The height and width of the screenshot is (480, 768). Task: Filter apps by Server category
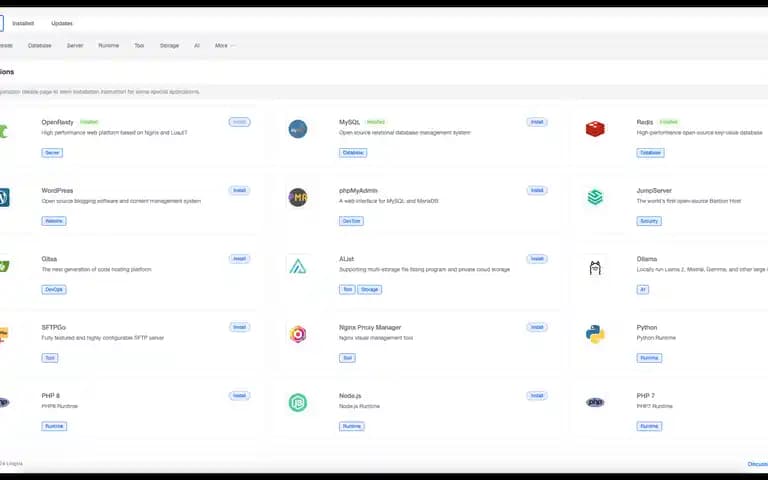(75, 46)
